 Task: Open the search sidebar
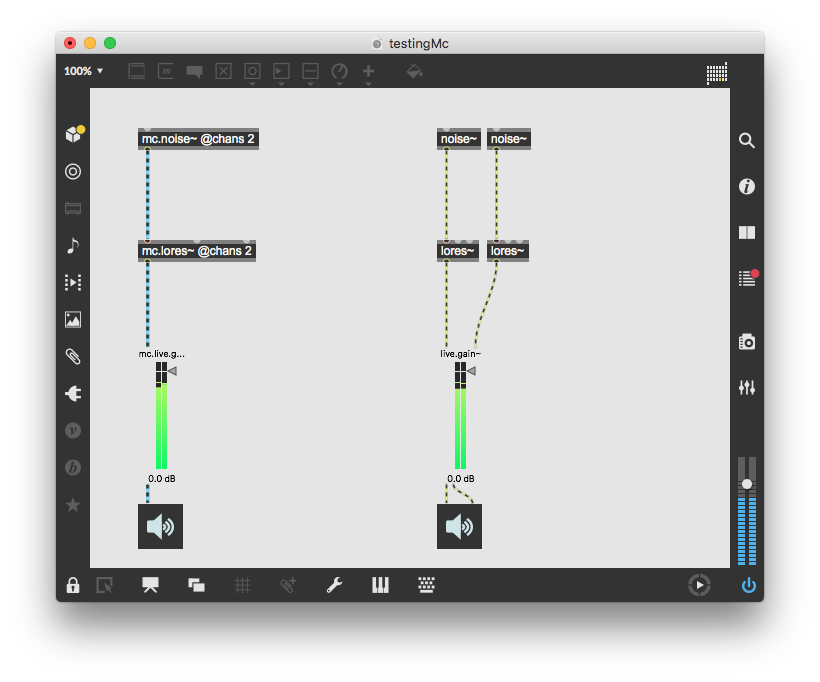coord(747,141)
